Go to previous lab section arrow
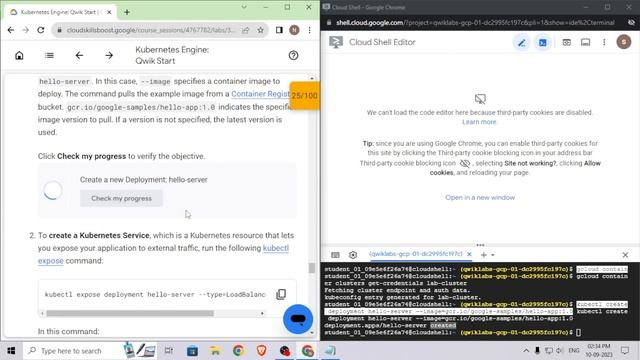This screenshot has width=640, height=360. (x=79, y=56)
